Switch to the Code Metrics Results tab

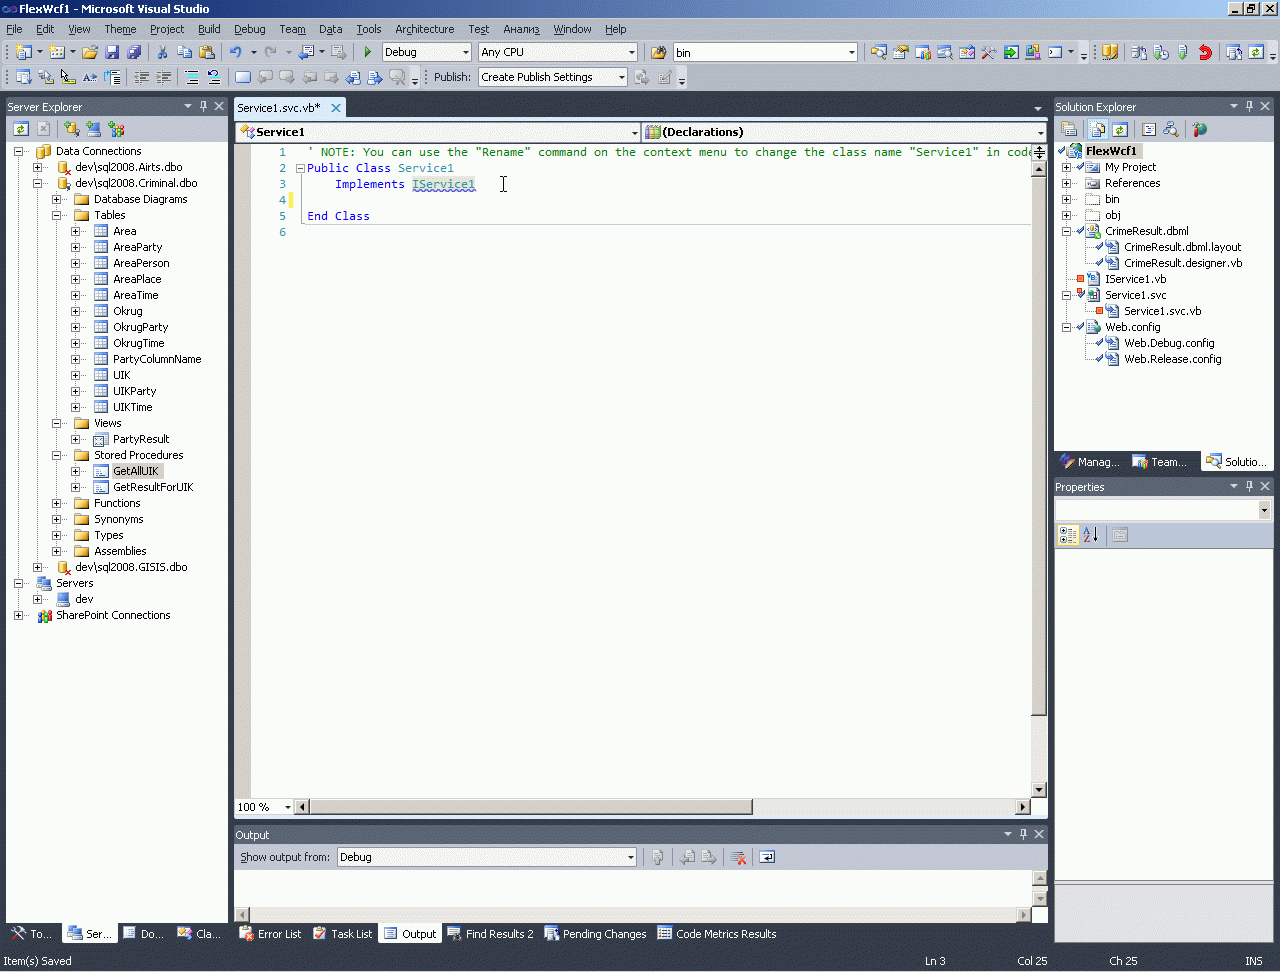(717, 934)
